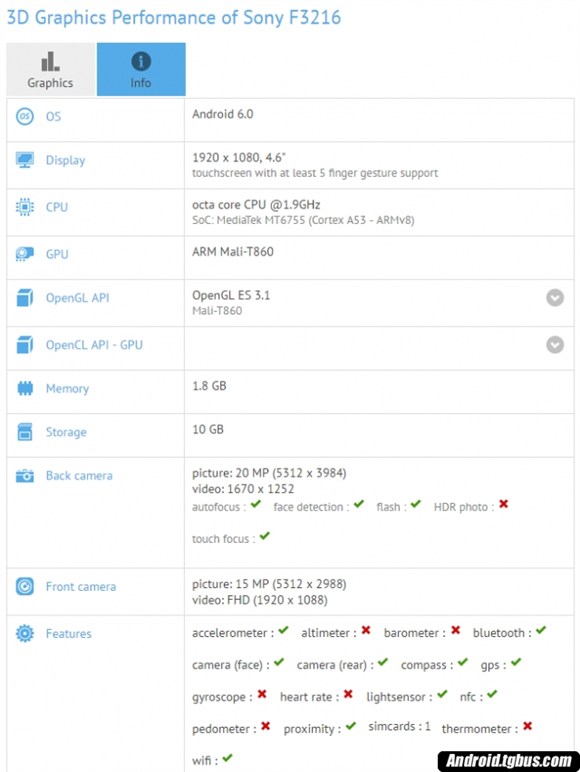Click the Android.tgbus.com watermark
Image resolution: width=580 pixels, height=772 pixels.
pyautogui.click(x=509, y=761)
